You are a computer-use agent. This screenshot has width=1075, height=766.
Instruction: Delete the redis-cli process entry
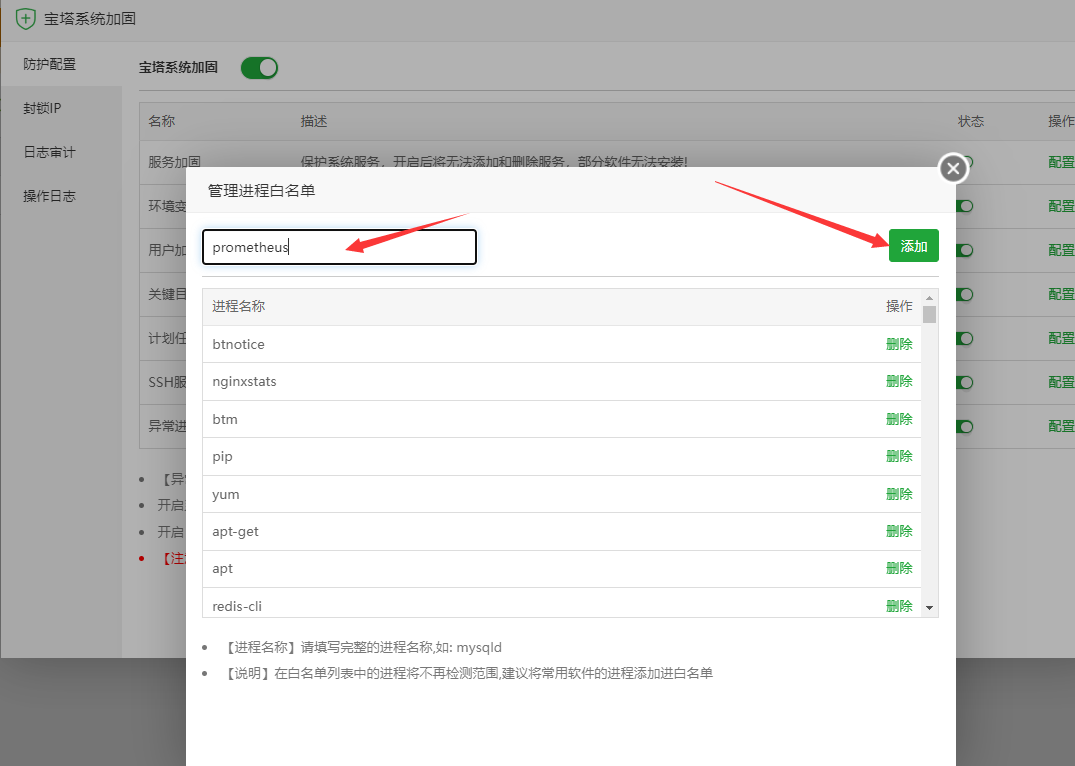[x=898, y=605]
